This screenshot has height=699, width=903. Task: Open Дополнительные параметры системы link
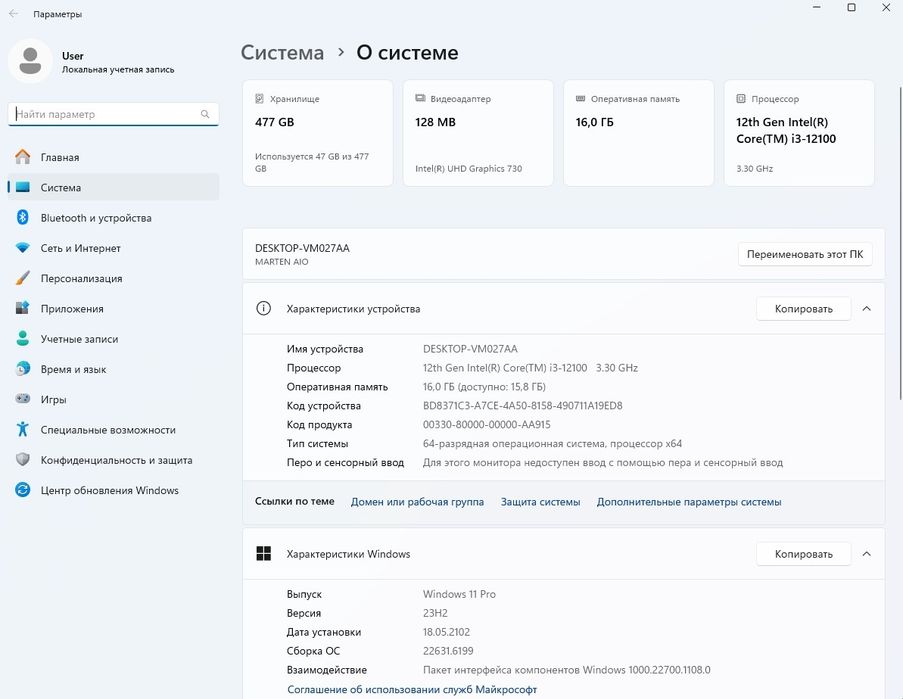689,502
